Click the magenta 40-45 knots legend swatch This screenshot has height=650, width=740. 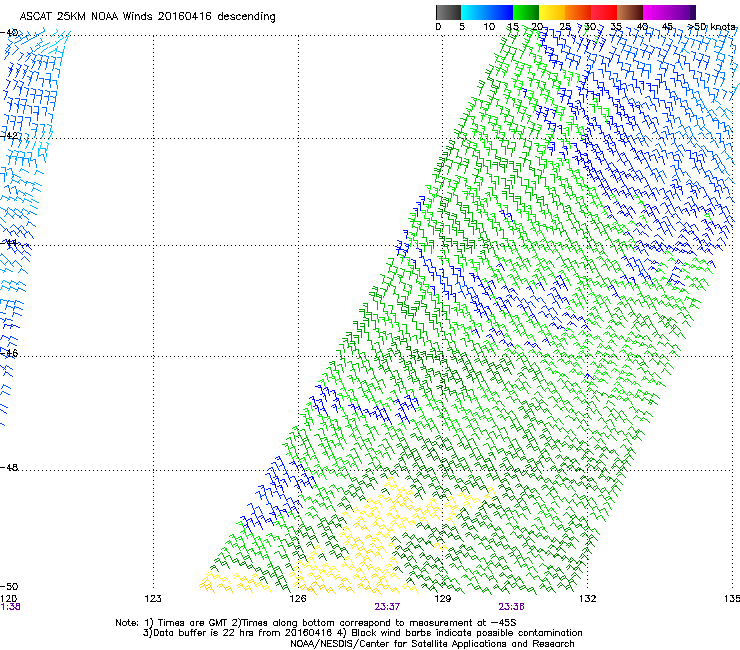[x=656, y=12]
